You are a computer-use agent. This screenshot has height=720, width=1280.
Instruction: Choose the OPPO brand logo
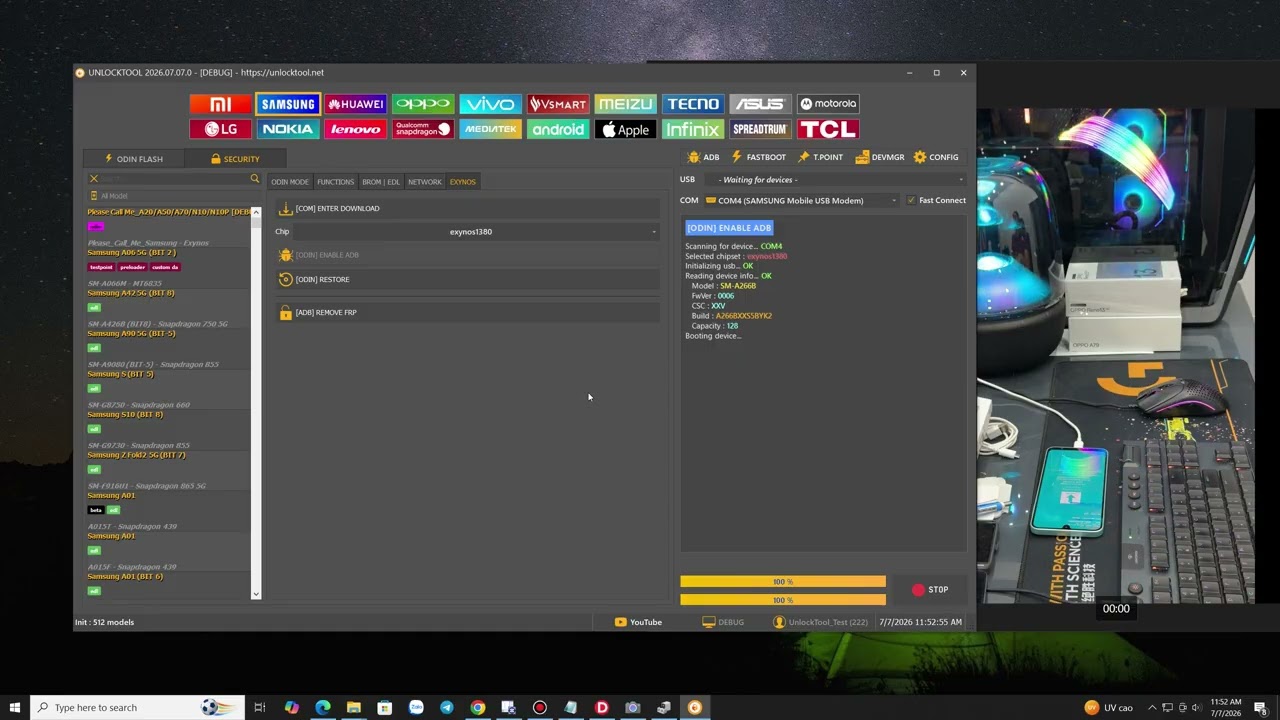(x=423, y=104)
